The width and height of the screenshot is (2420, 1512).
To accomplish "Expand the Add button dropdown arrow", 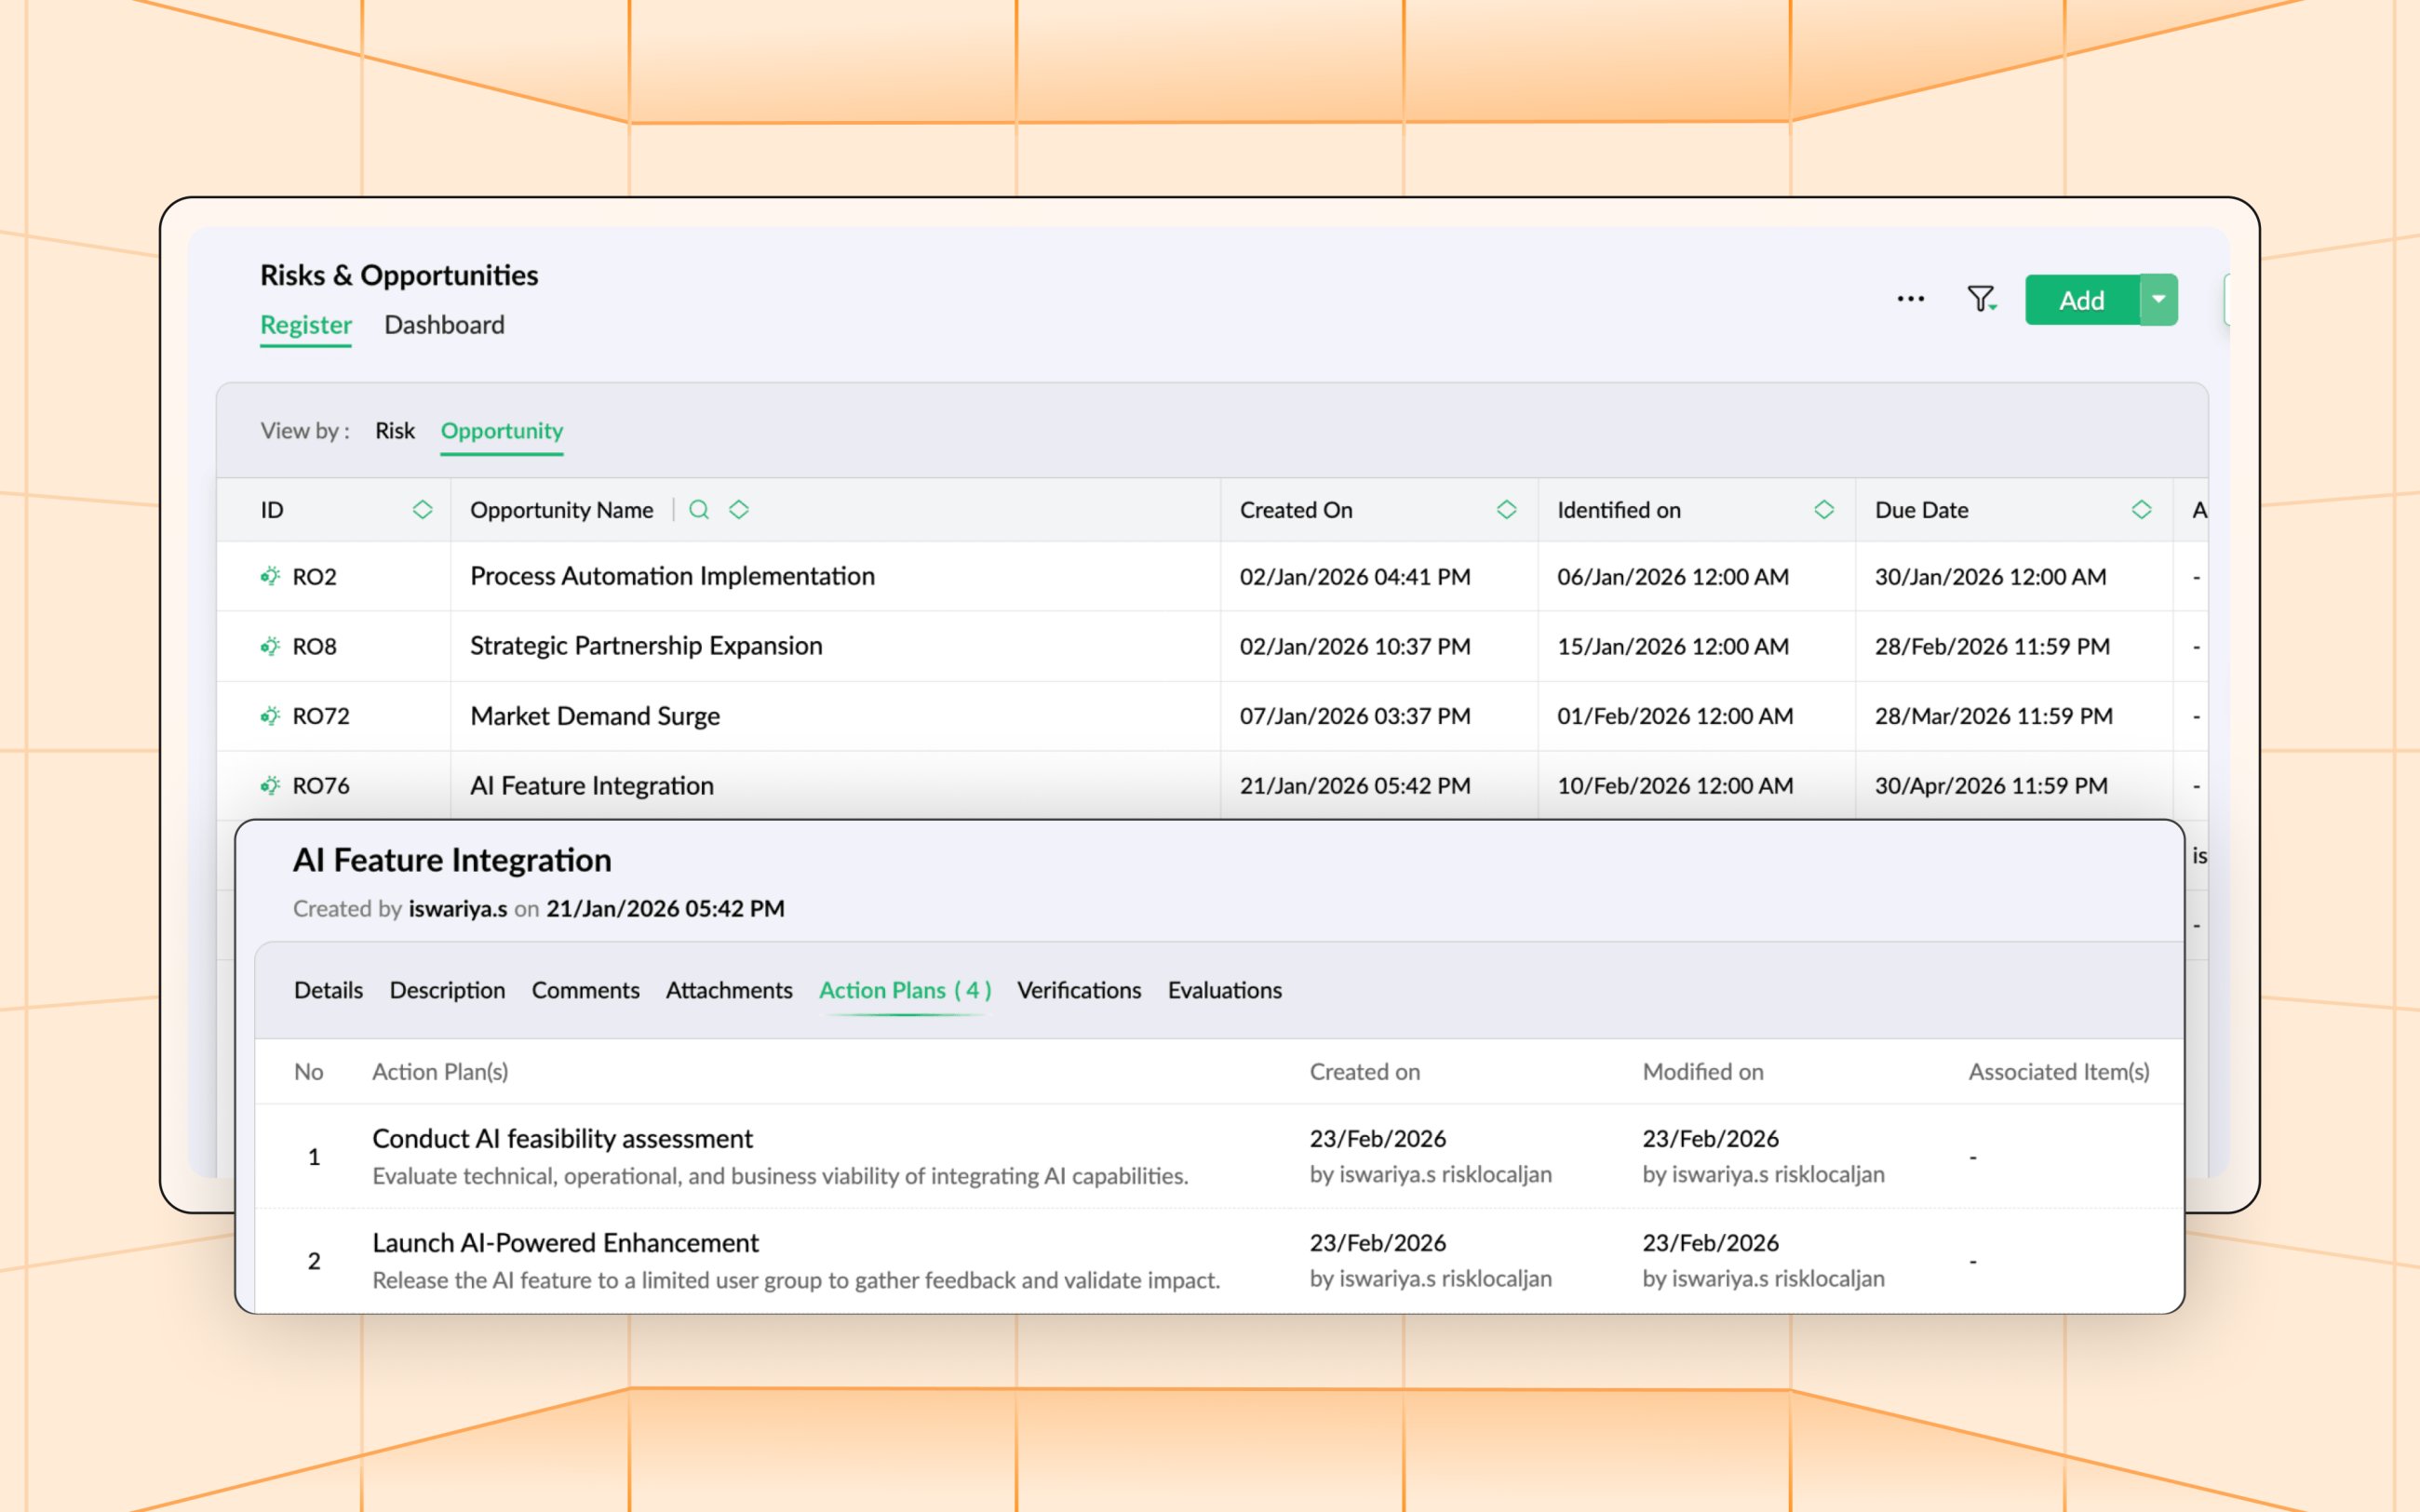I will [x=2158, y=299].
